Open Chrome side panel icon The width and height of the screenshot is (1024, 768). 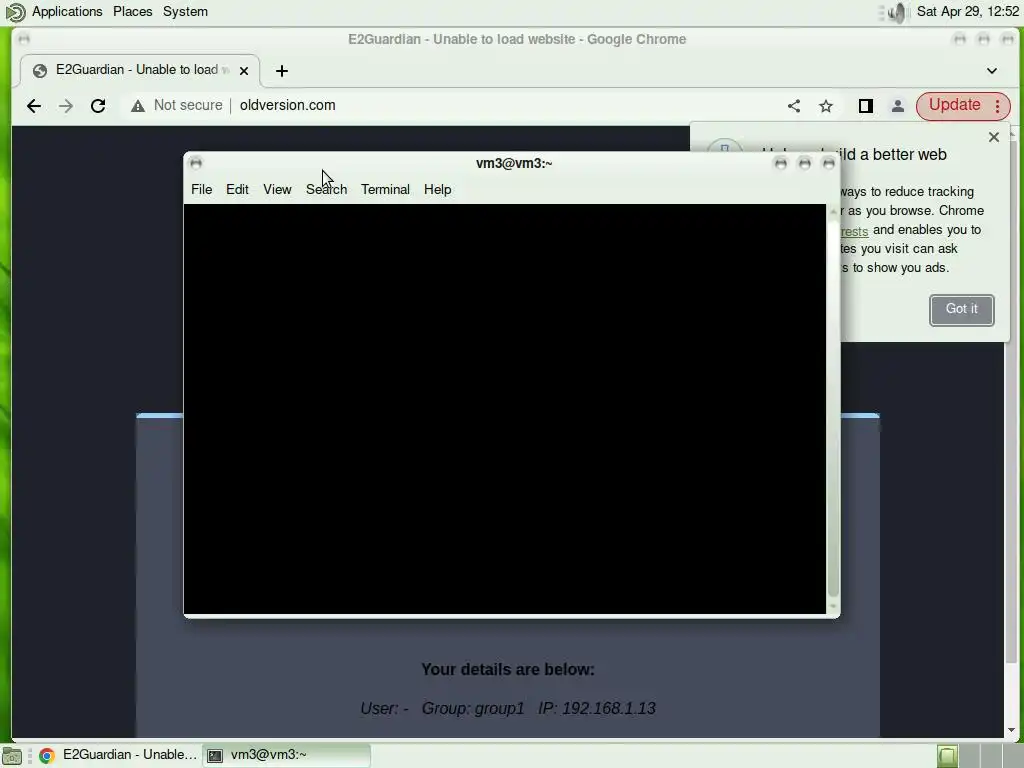865,106
